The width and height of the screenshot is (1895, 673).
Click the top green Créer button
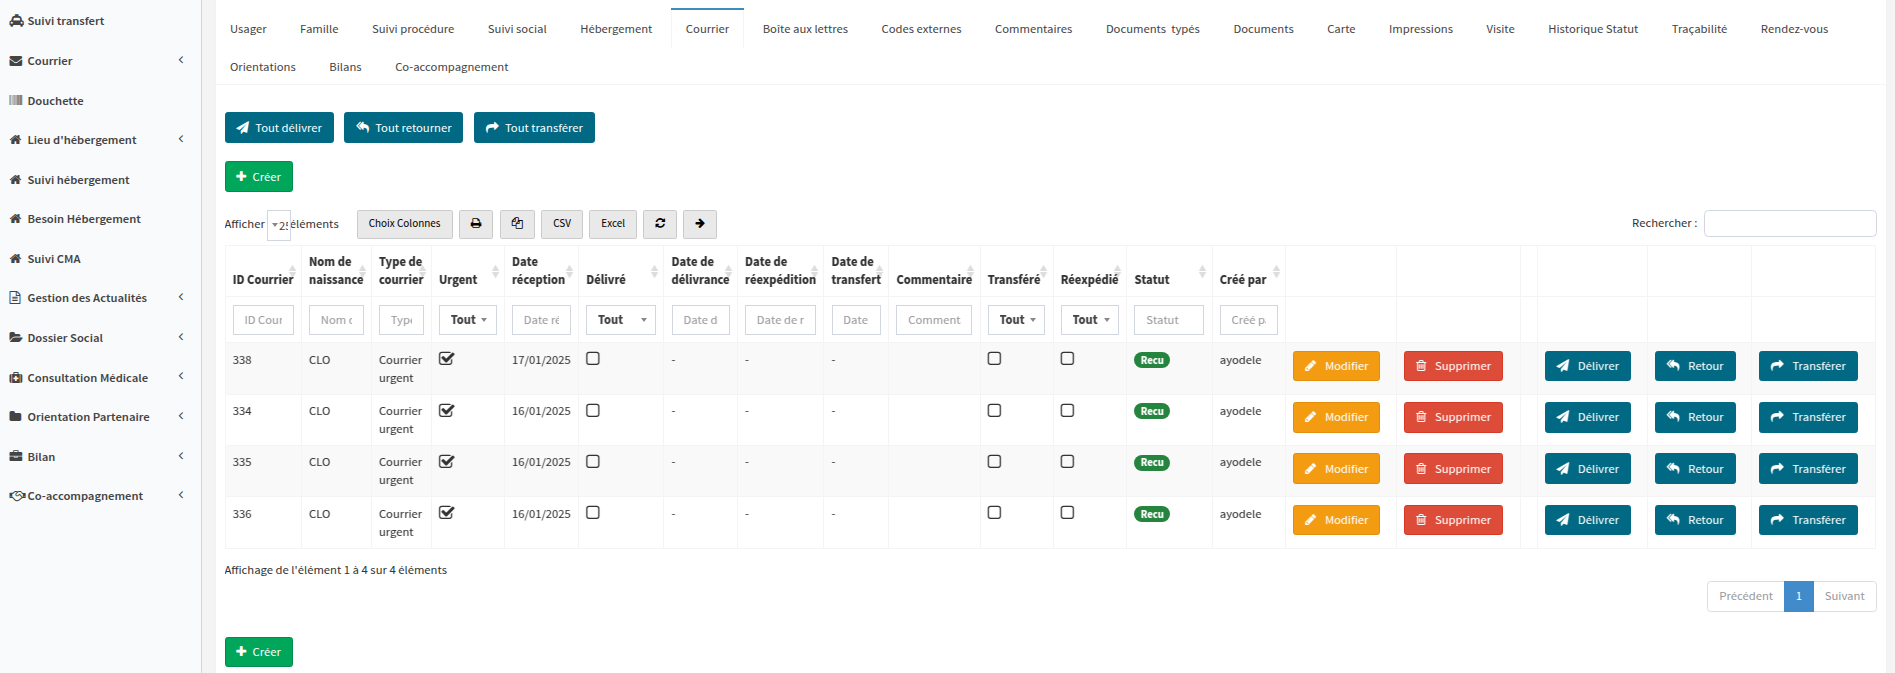point(259,177)
